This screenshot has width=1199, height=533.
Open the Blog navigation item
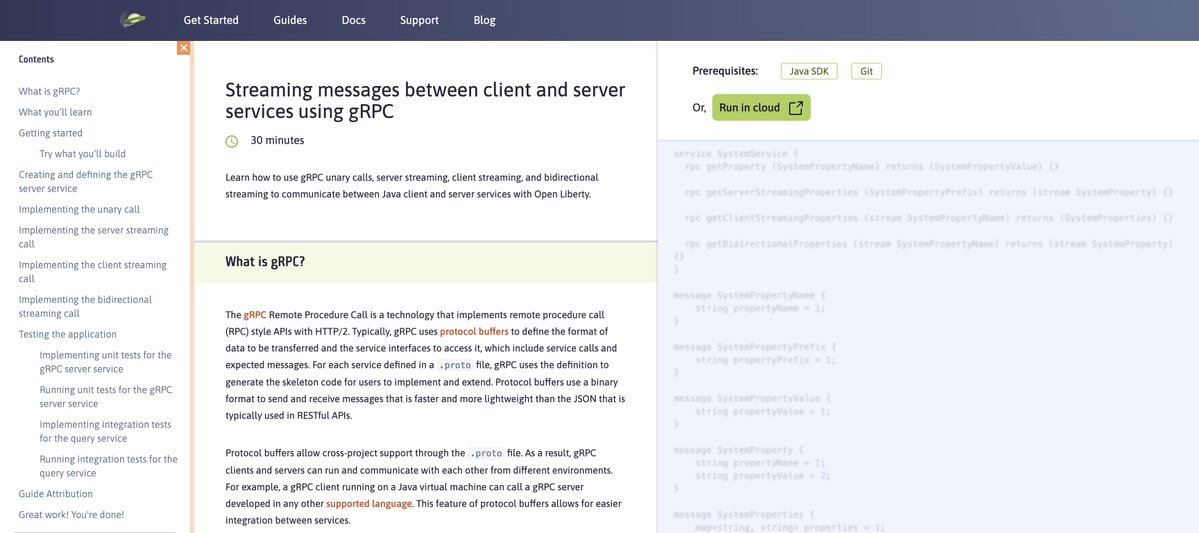pos(485,21)
